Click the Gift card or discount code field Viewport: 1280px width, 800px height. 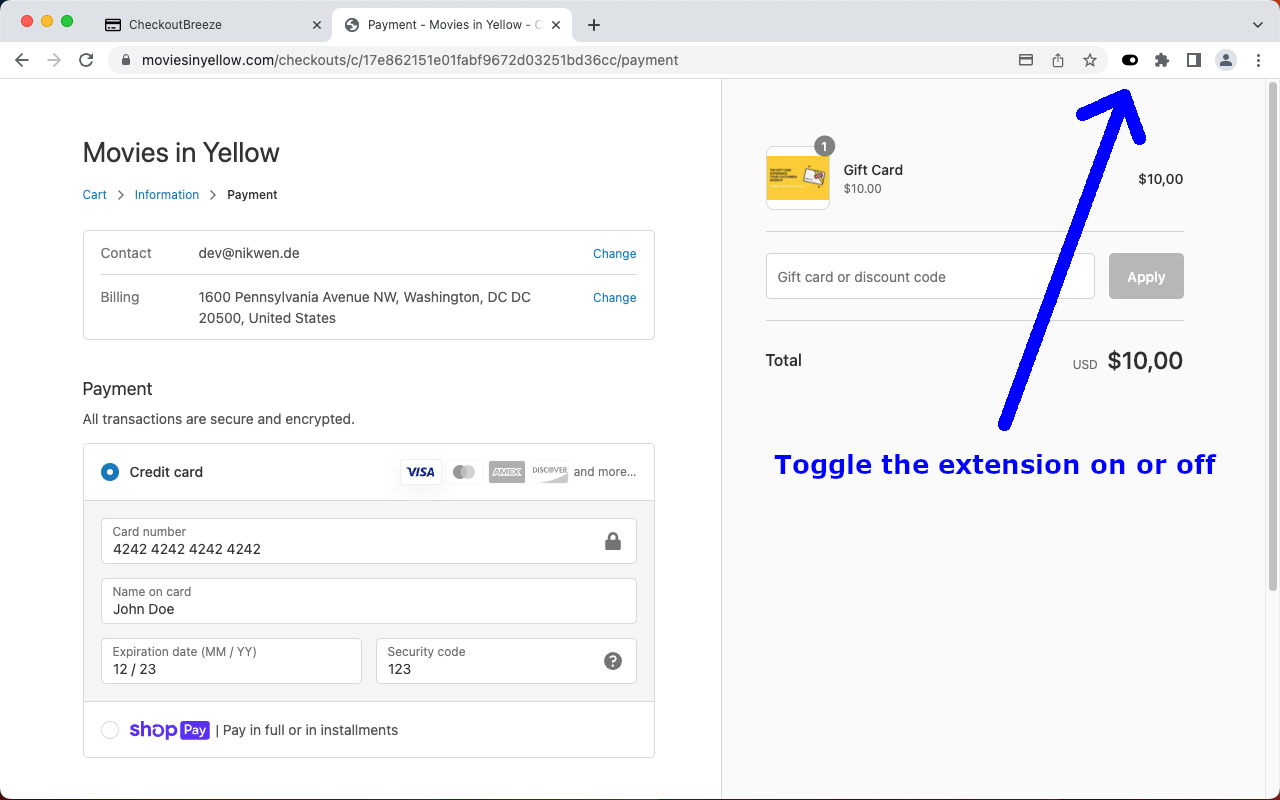tap(930, 276)
